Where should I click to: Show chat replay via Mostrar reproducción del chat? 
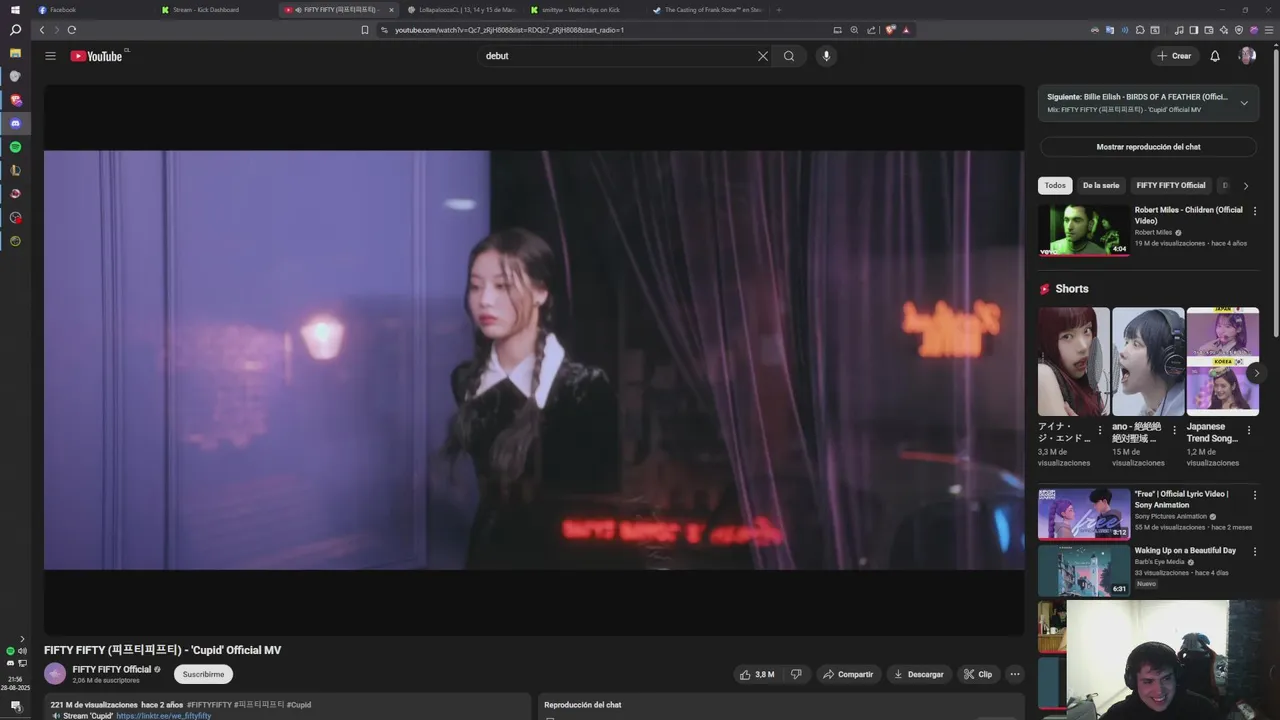(1148, 147)
